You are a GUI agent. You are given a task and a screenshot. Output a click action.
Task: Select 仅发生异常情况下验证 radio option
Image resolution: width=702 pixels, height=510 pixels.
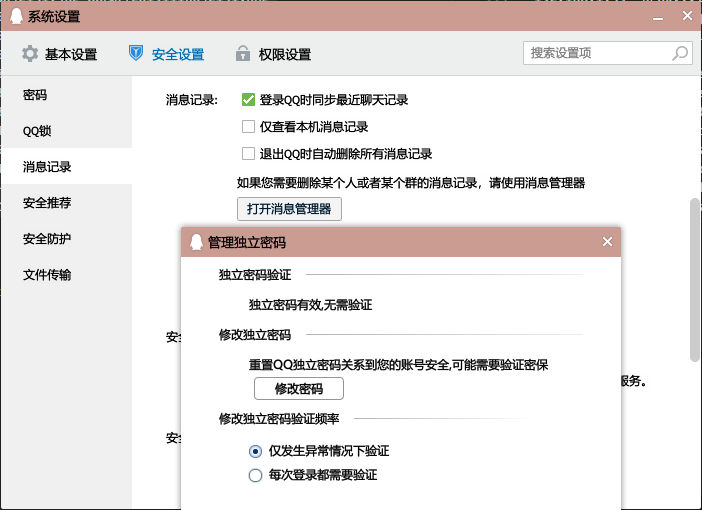(x=255, y=451)
